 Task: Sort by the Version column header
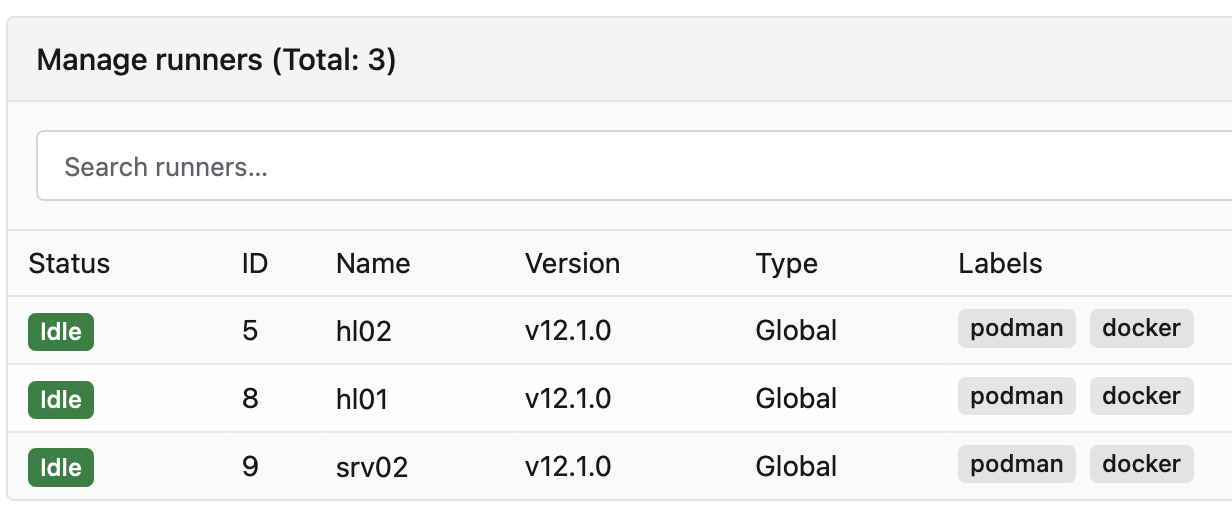[x=572, y=264]
